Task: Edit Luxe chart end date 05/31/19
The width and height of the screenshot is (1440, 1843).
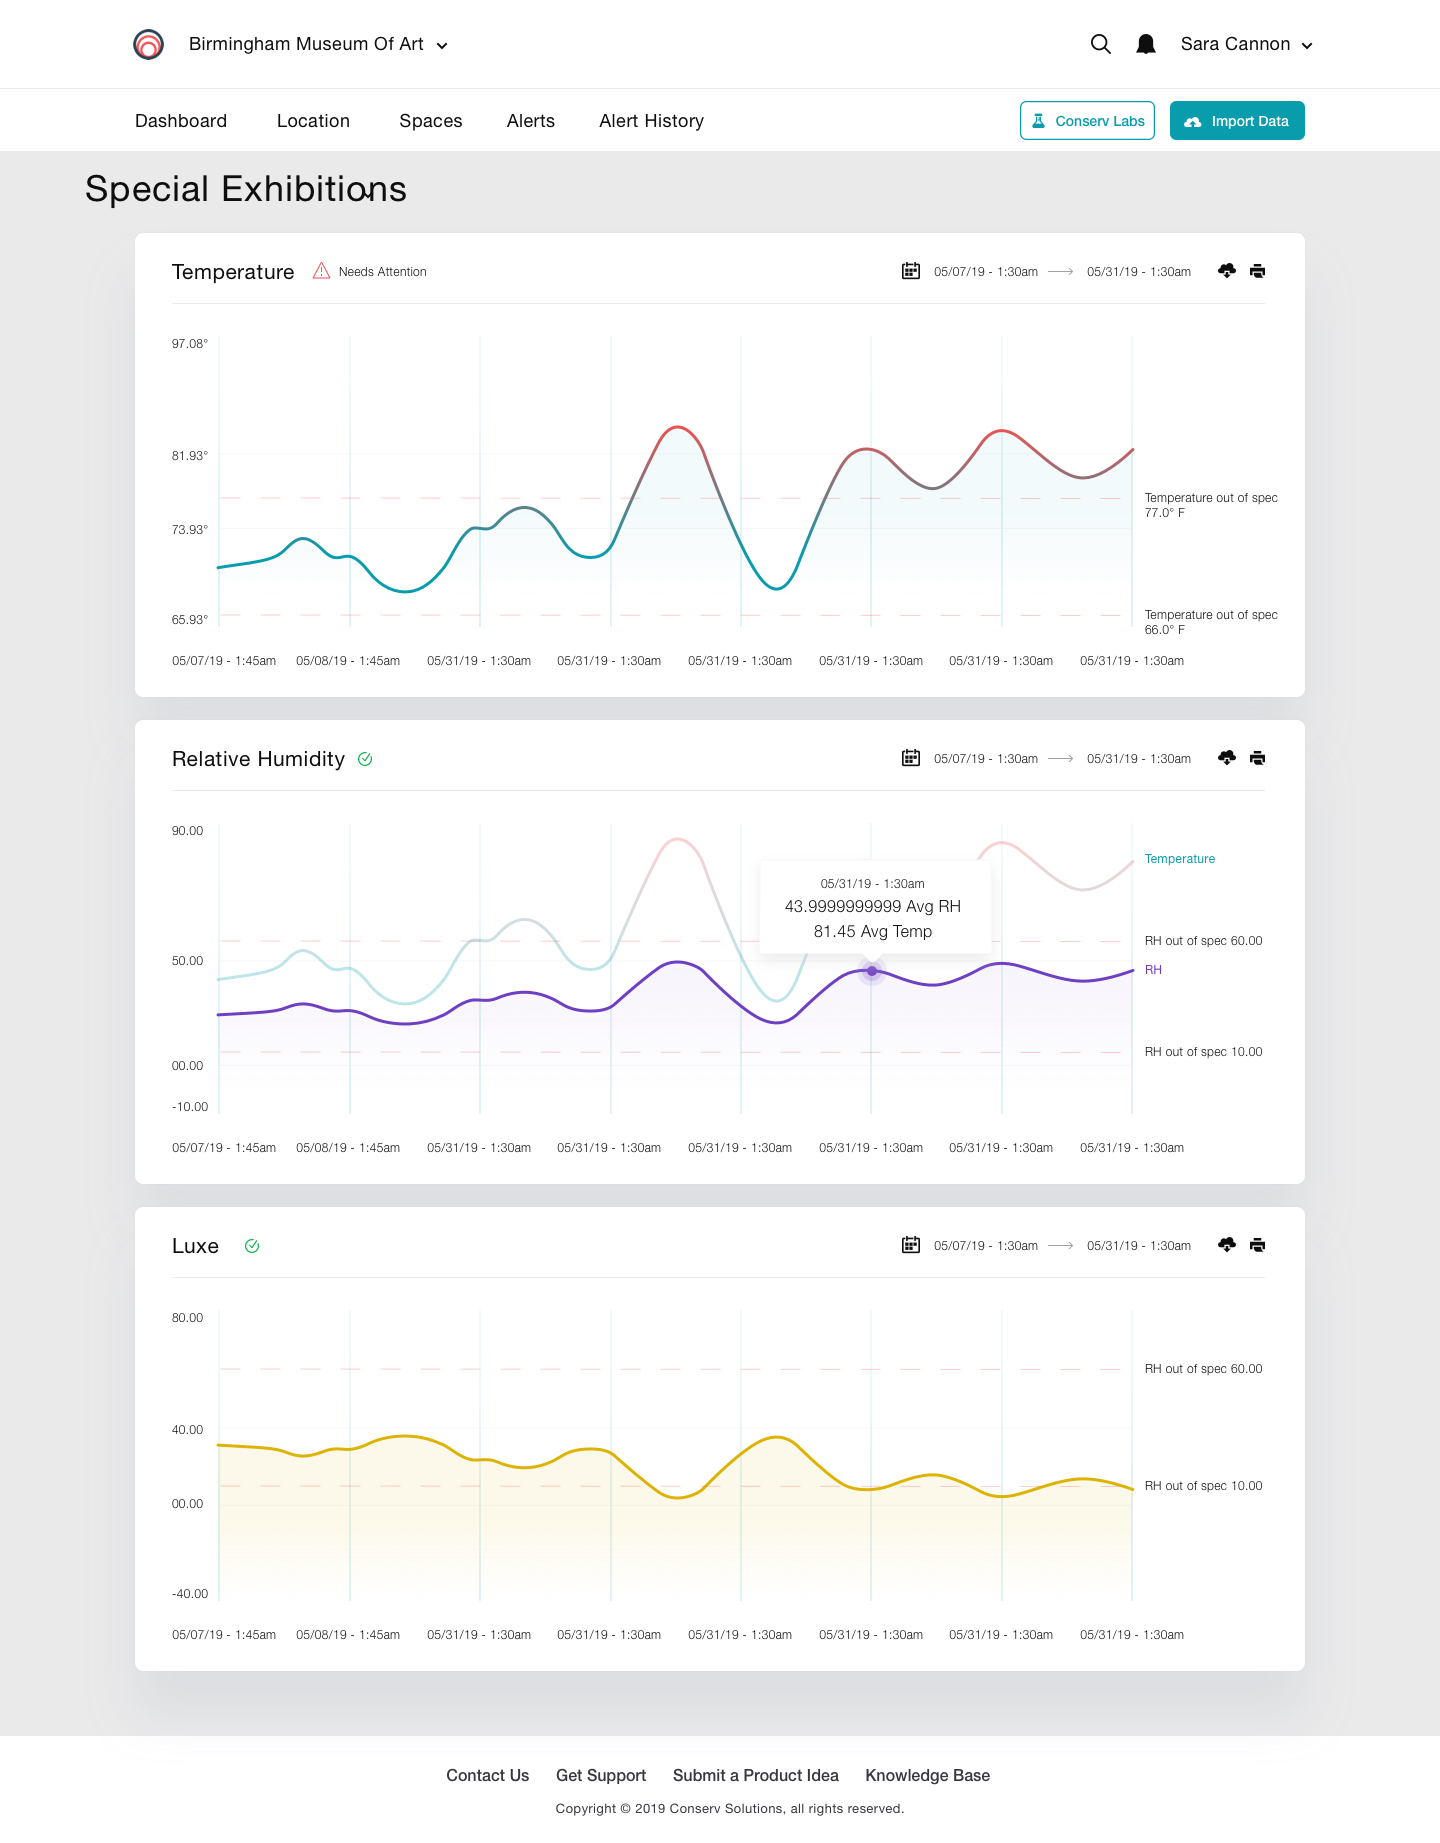Action: point(1139,1246)
